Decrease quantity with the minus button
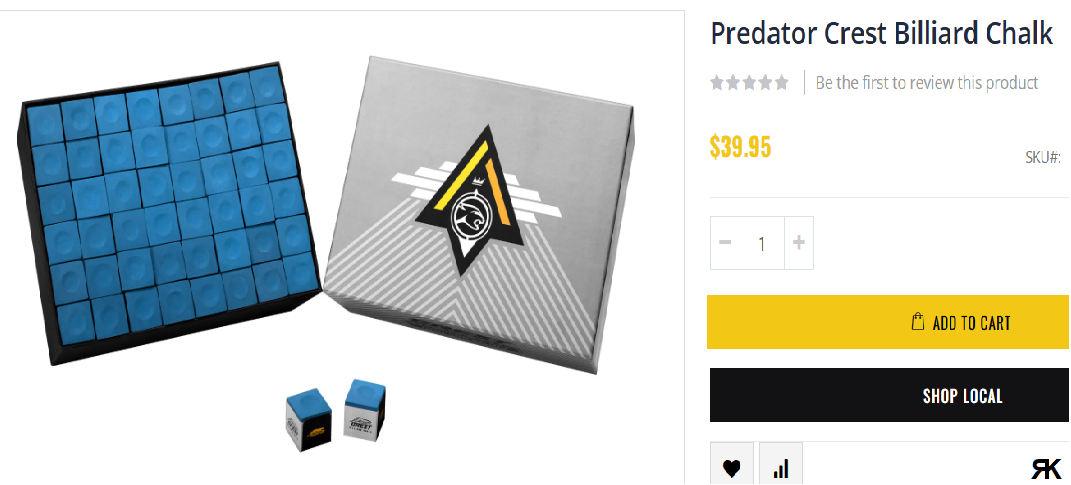 pos(725,242)
